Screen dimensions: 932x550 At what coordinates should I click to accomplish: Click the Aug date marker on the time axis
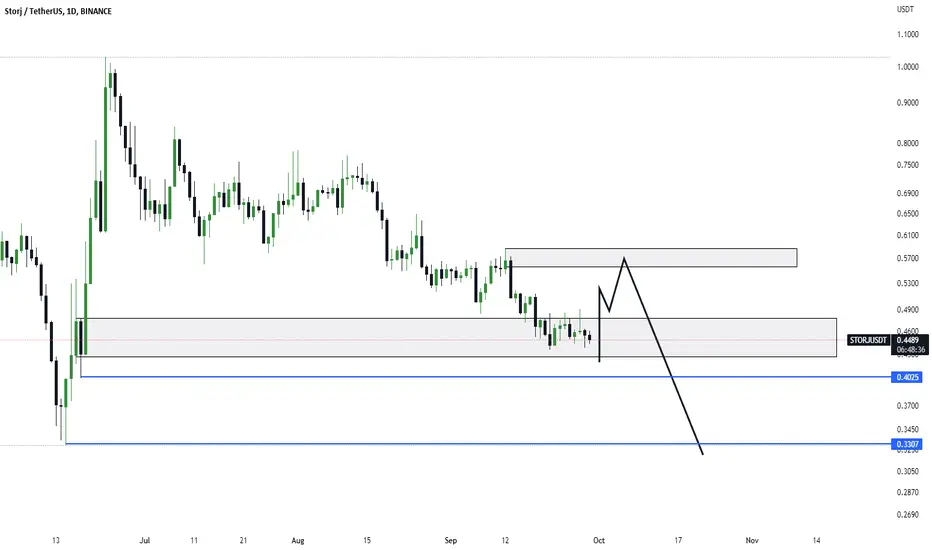(298, 540)
